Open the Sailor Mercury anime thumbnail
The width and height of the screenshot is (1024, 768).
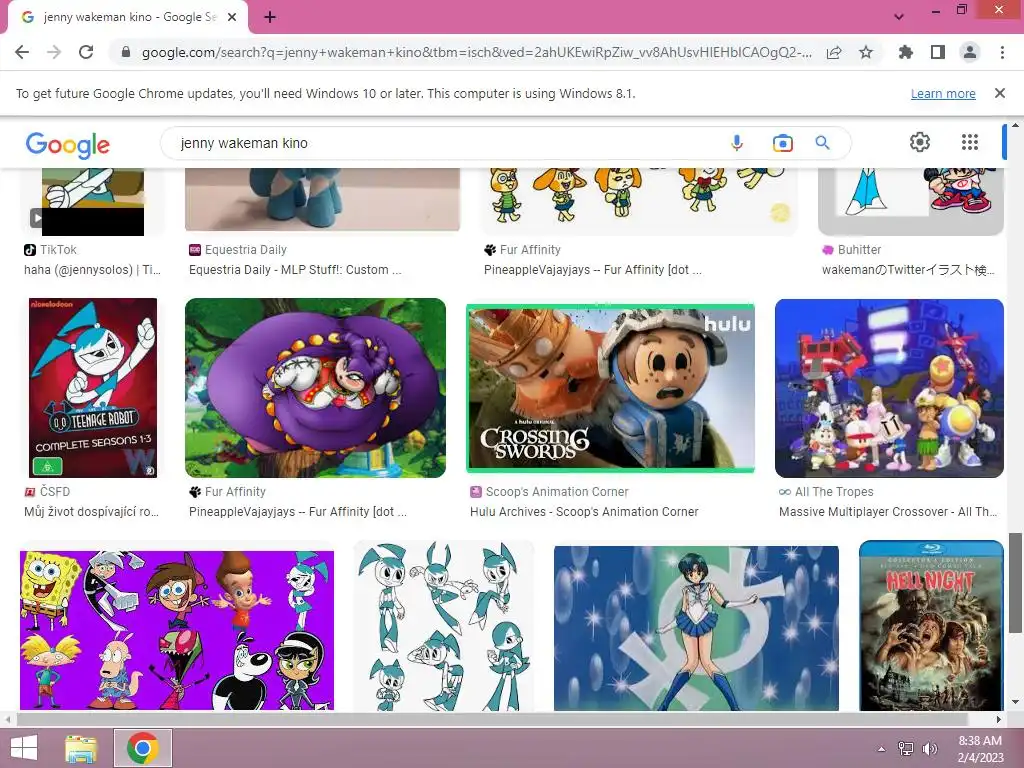696,628
